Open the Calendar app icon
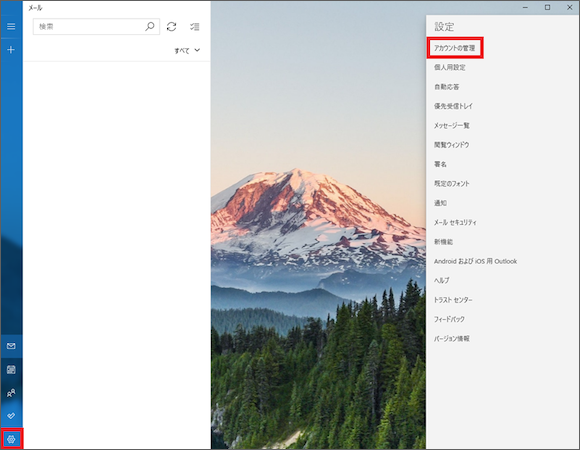This screenshot has width=580, height=450. coord(11,369)
